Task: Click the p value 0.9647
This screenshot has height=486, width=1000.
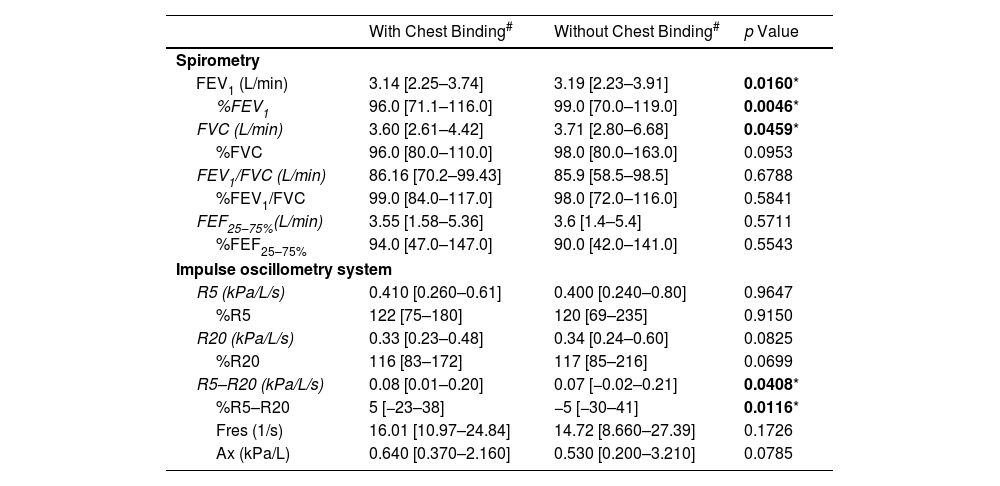Action: (765, 292)
